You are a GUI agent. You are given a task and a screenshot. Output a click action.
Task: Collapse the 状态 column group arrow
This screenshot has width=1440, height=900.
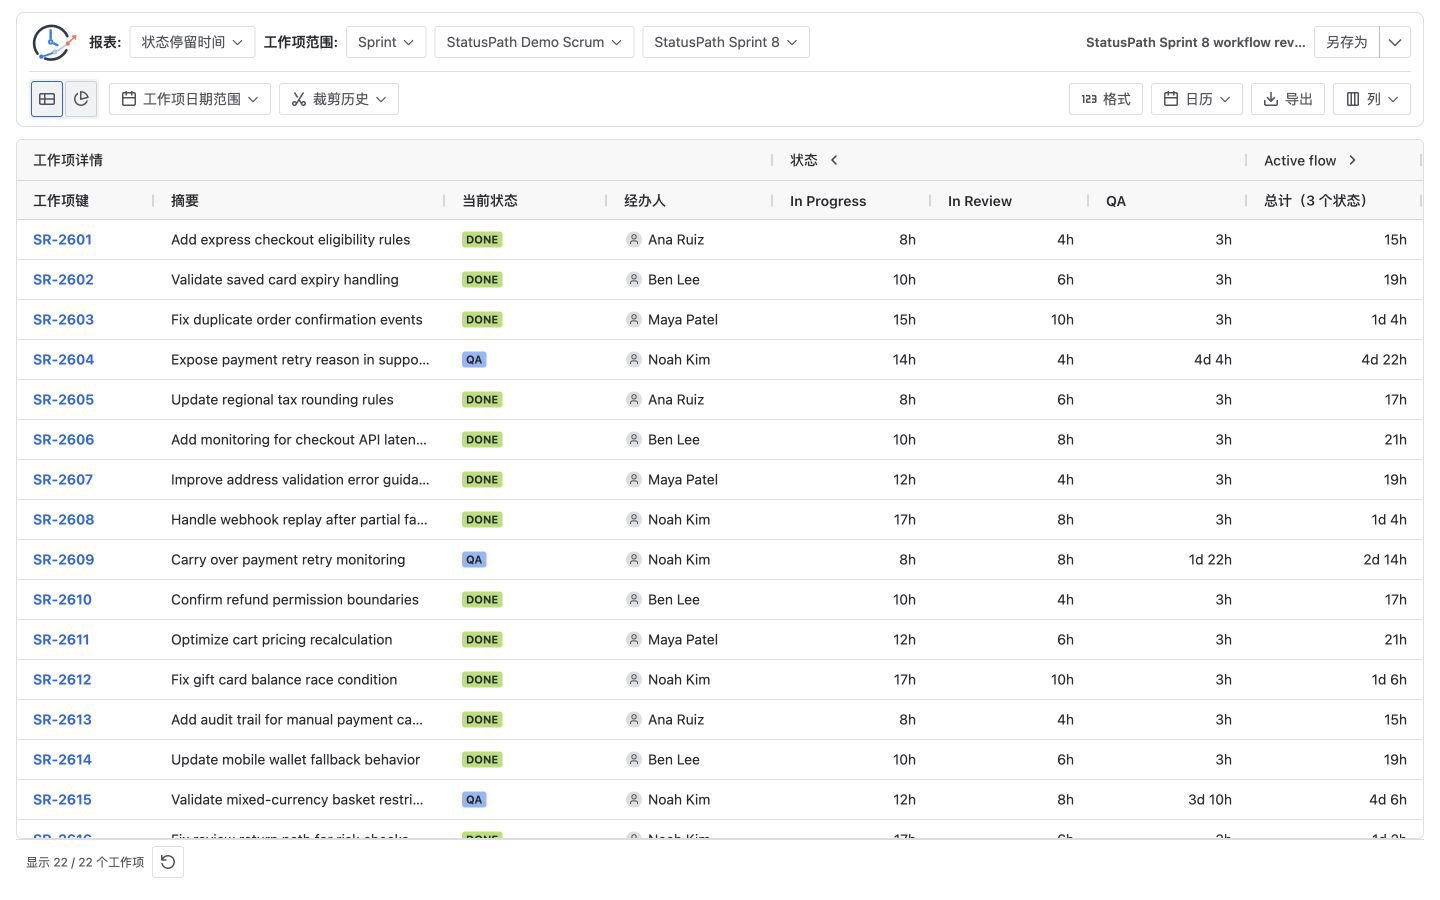[834, 160]
